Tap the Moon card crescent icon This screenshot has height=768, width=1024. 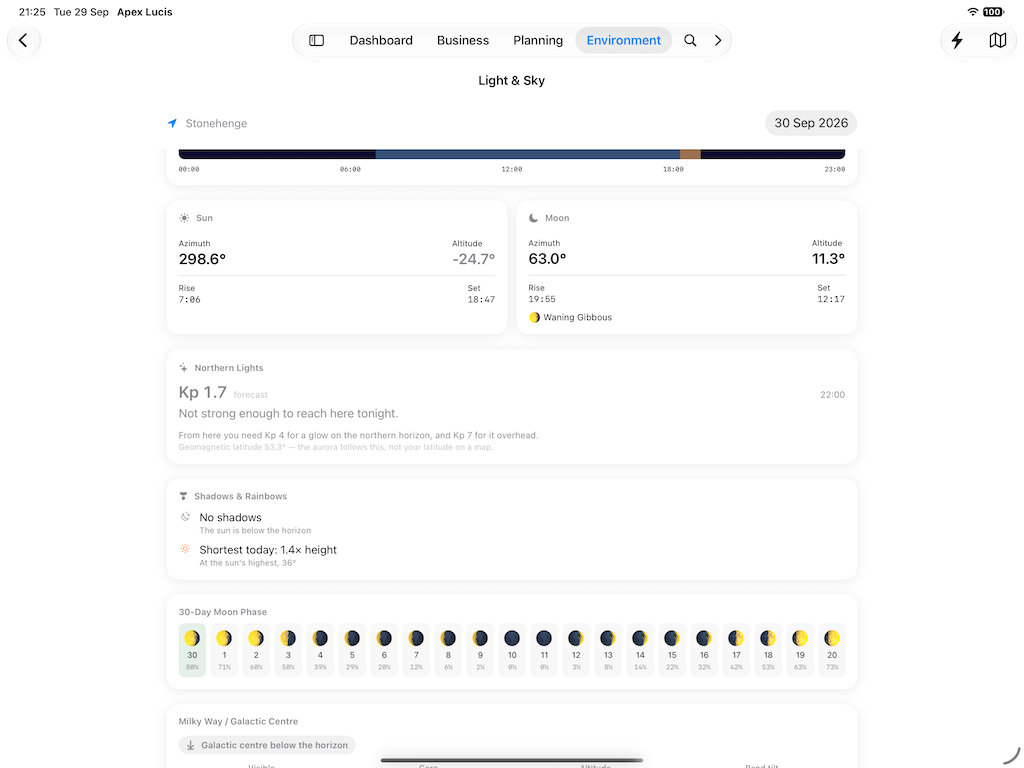tap(534, 218)
